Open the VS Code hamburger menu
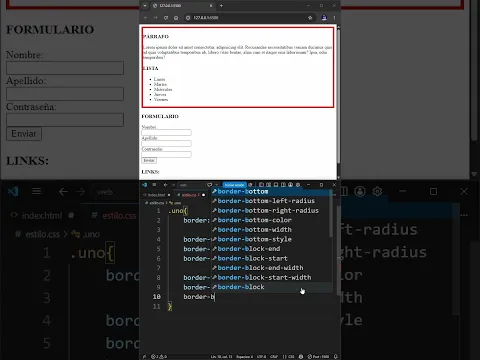The height and width of the screenshot is (360, 480). [x=154, y=185]
